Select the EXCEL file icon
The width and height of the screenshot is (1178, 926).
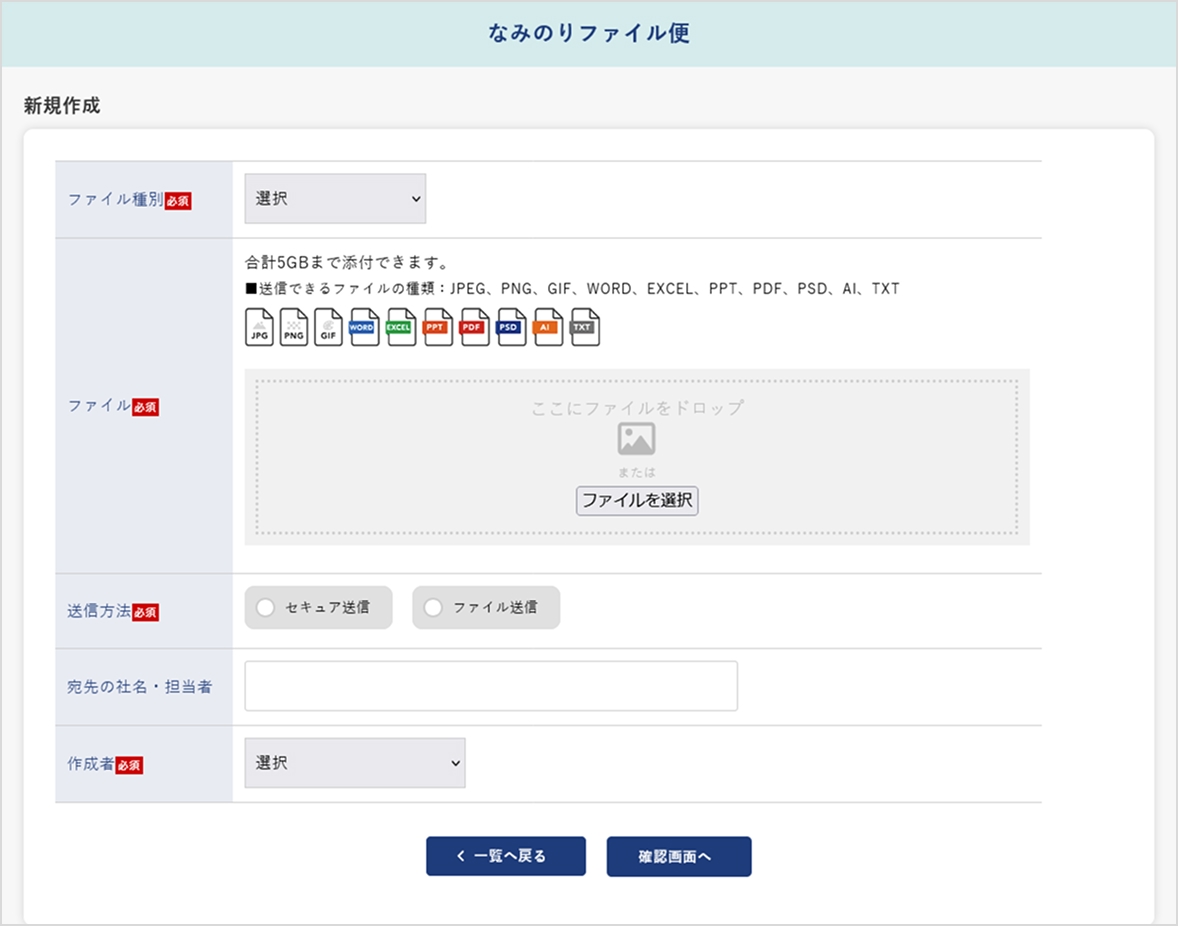point(400,327)
